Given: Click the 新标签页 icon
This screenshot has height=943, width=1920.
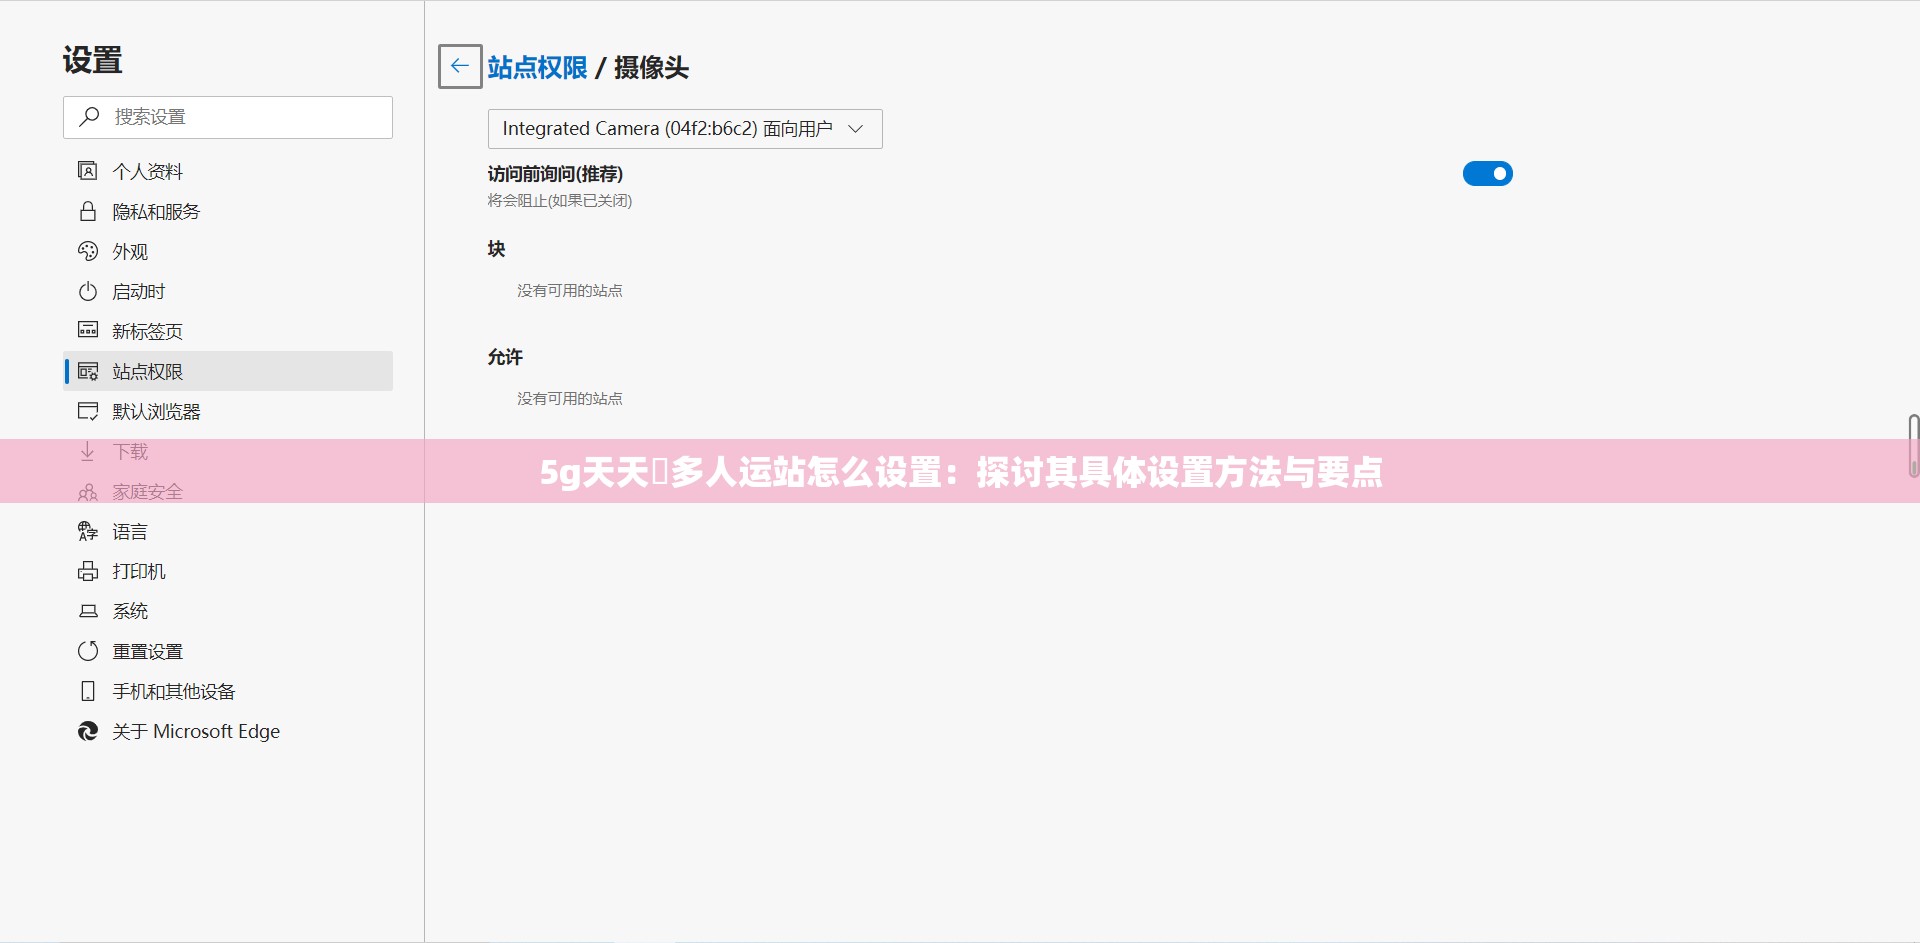Looking at the screenshot, I should coord(88,330).
